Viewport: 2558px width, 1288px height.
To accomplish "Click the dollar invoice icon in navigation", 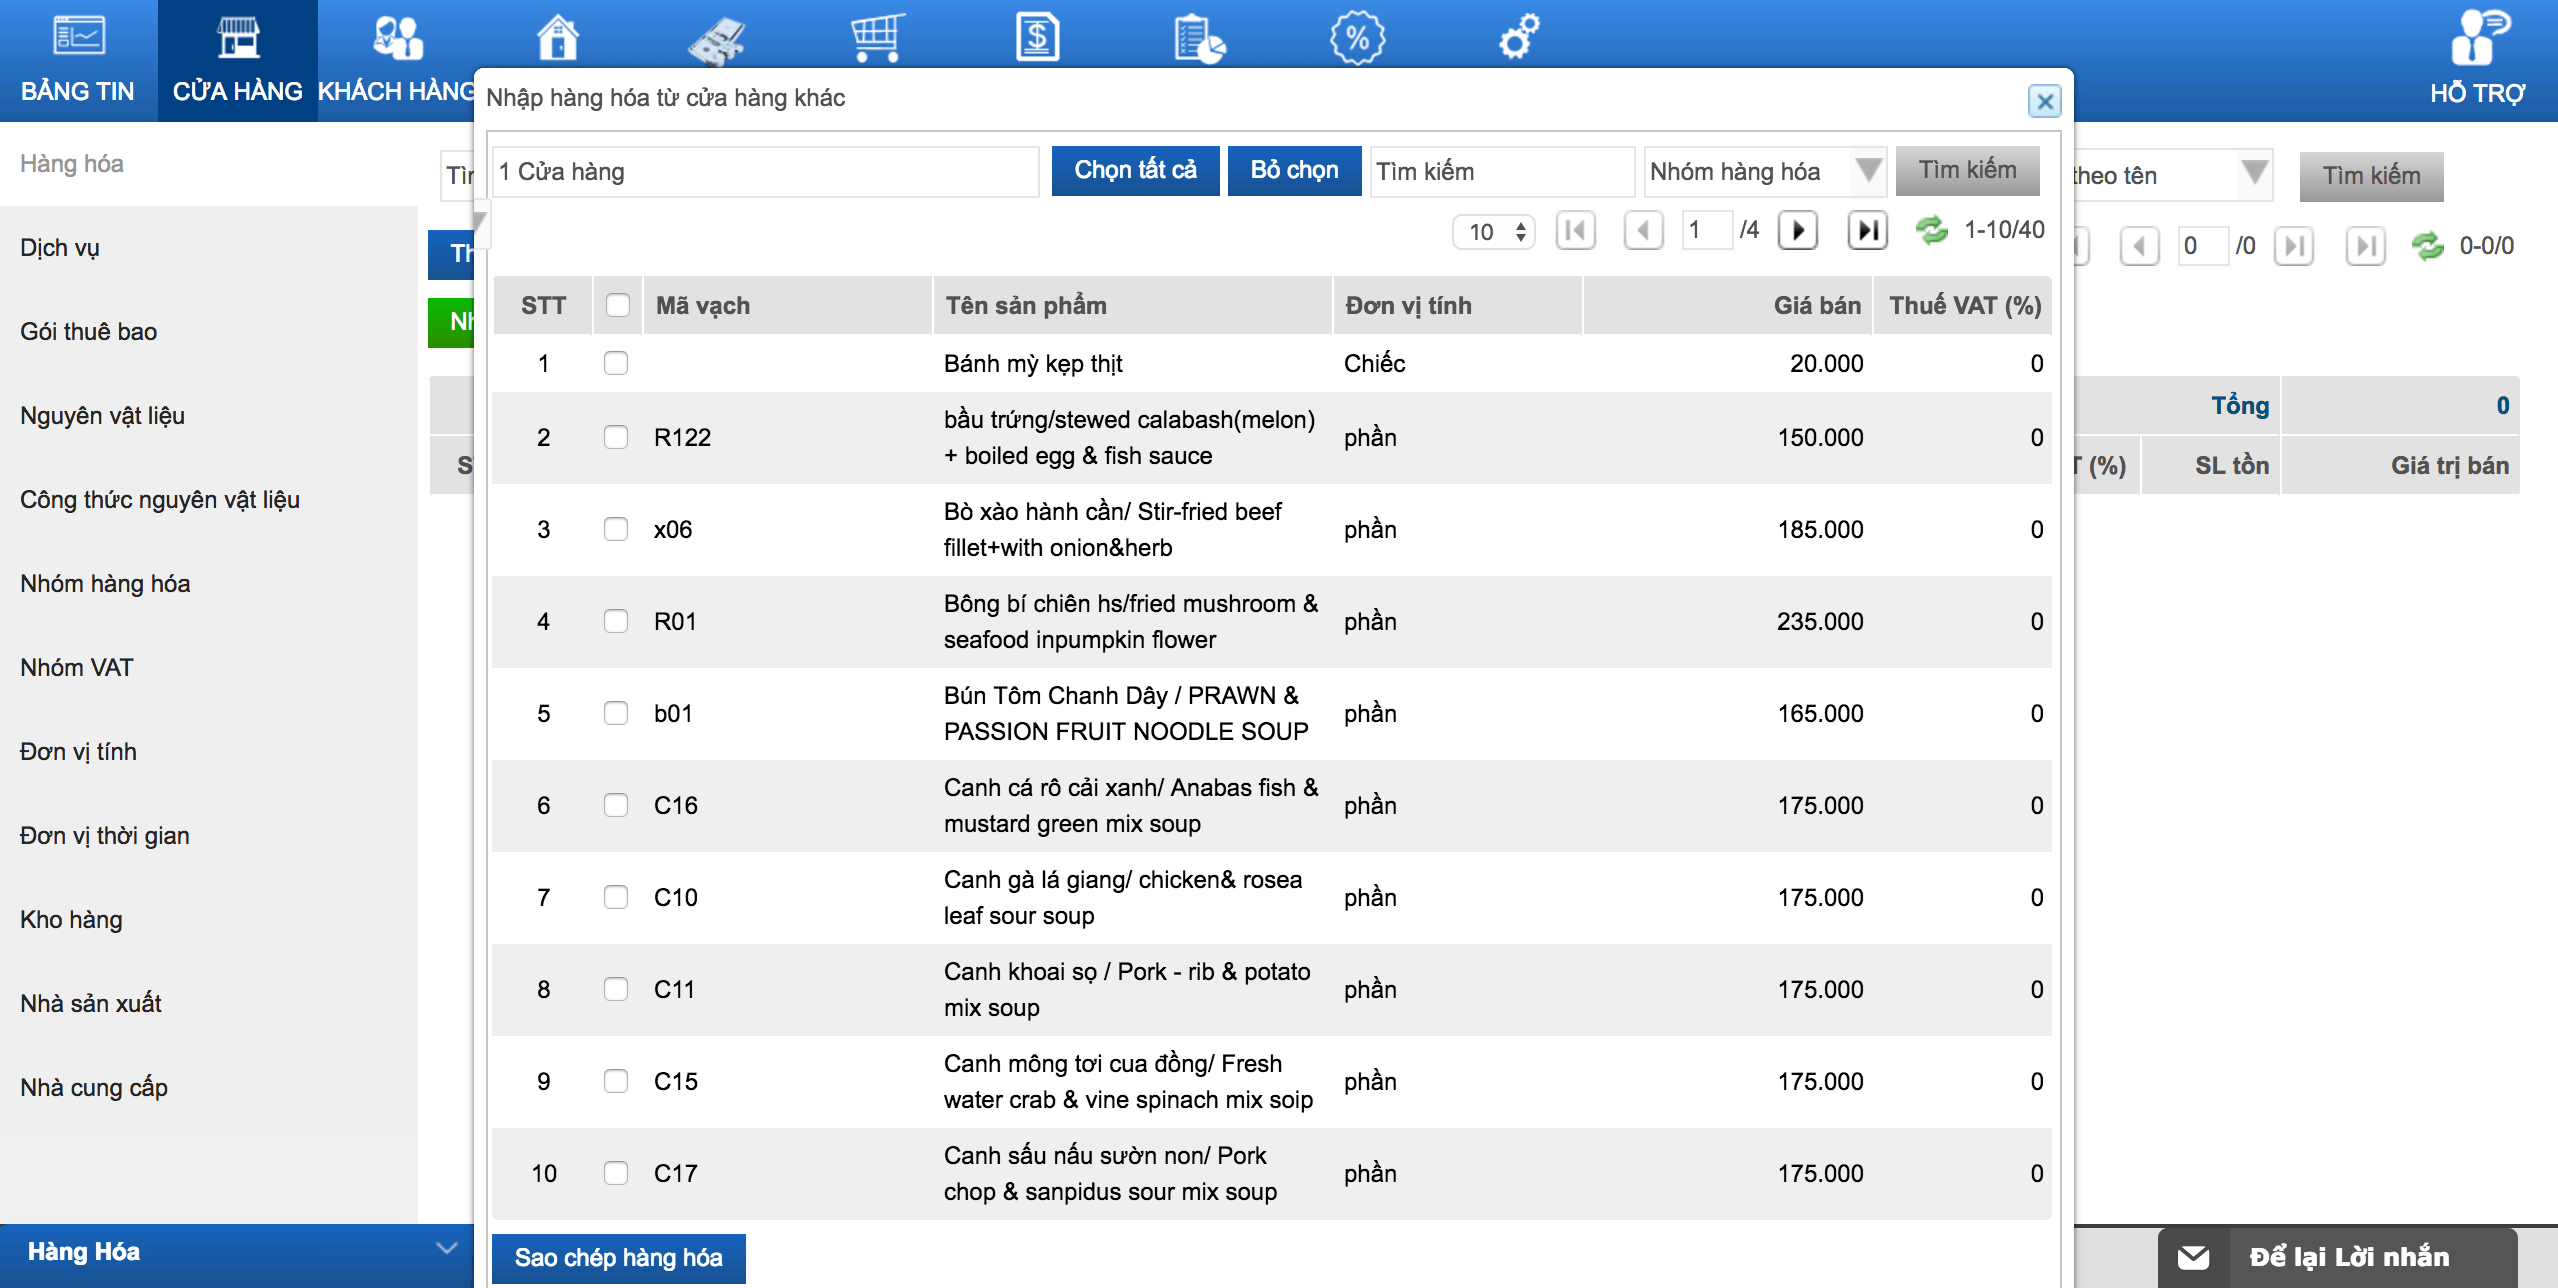I will [1037, 38].
